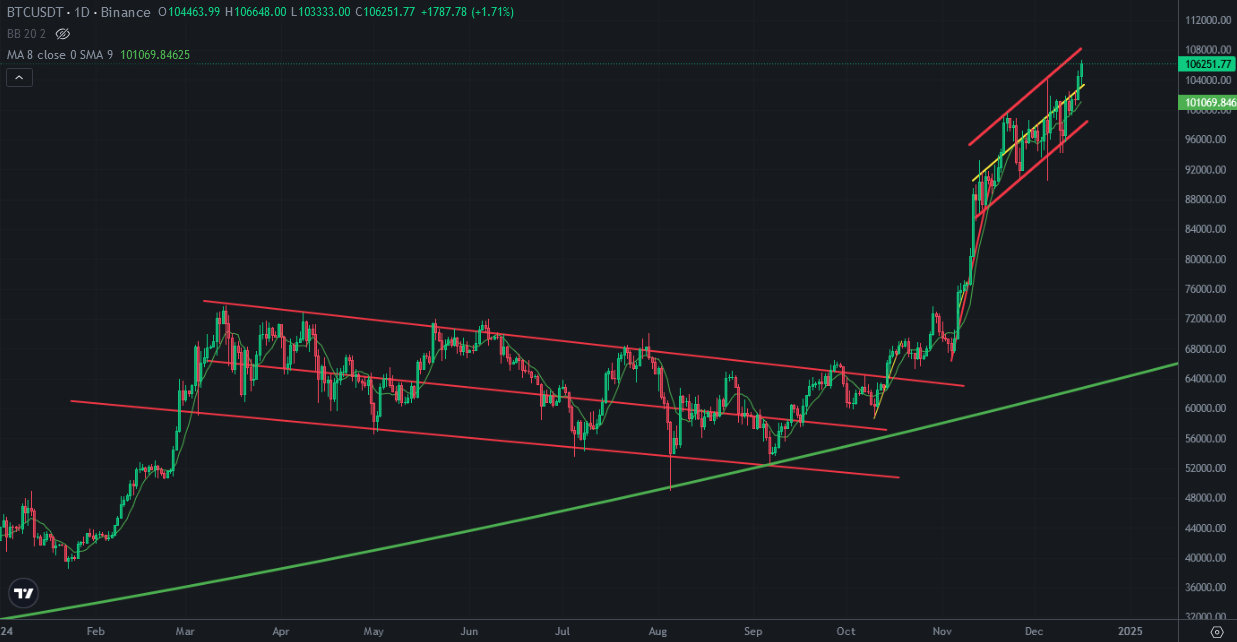Viewport: 1237px width, 642px height.
Task: Select the MA 8 close 0 SMA 9 indicator
Action: click(x=59, y=54)
